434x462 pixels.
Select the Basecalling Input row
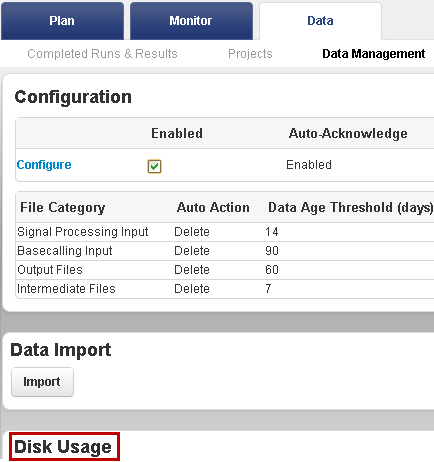pyautogui.click(x=225, y=251)
